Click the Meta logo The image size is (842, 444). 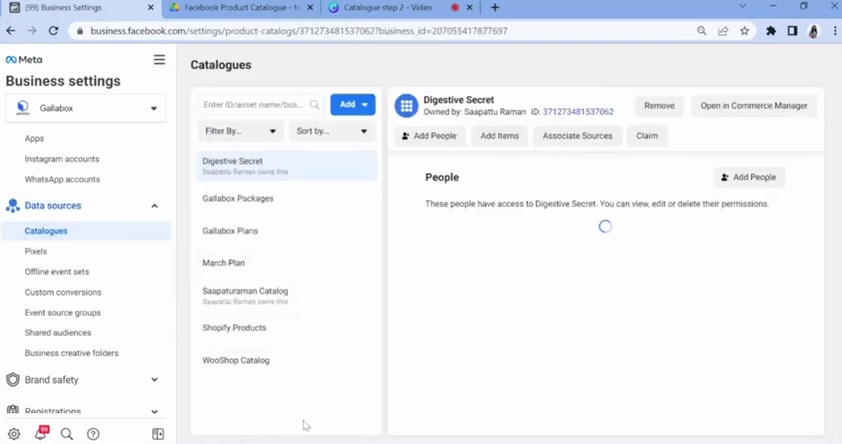(x=24, y=60)
